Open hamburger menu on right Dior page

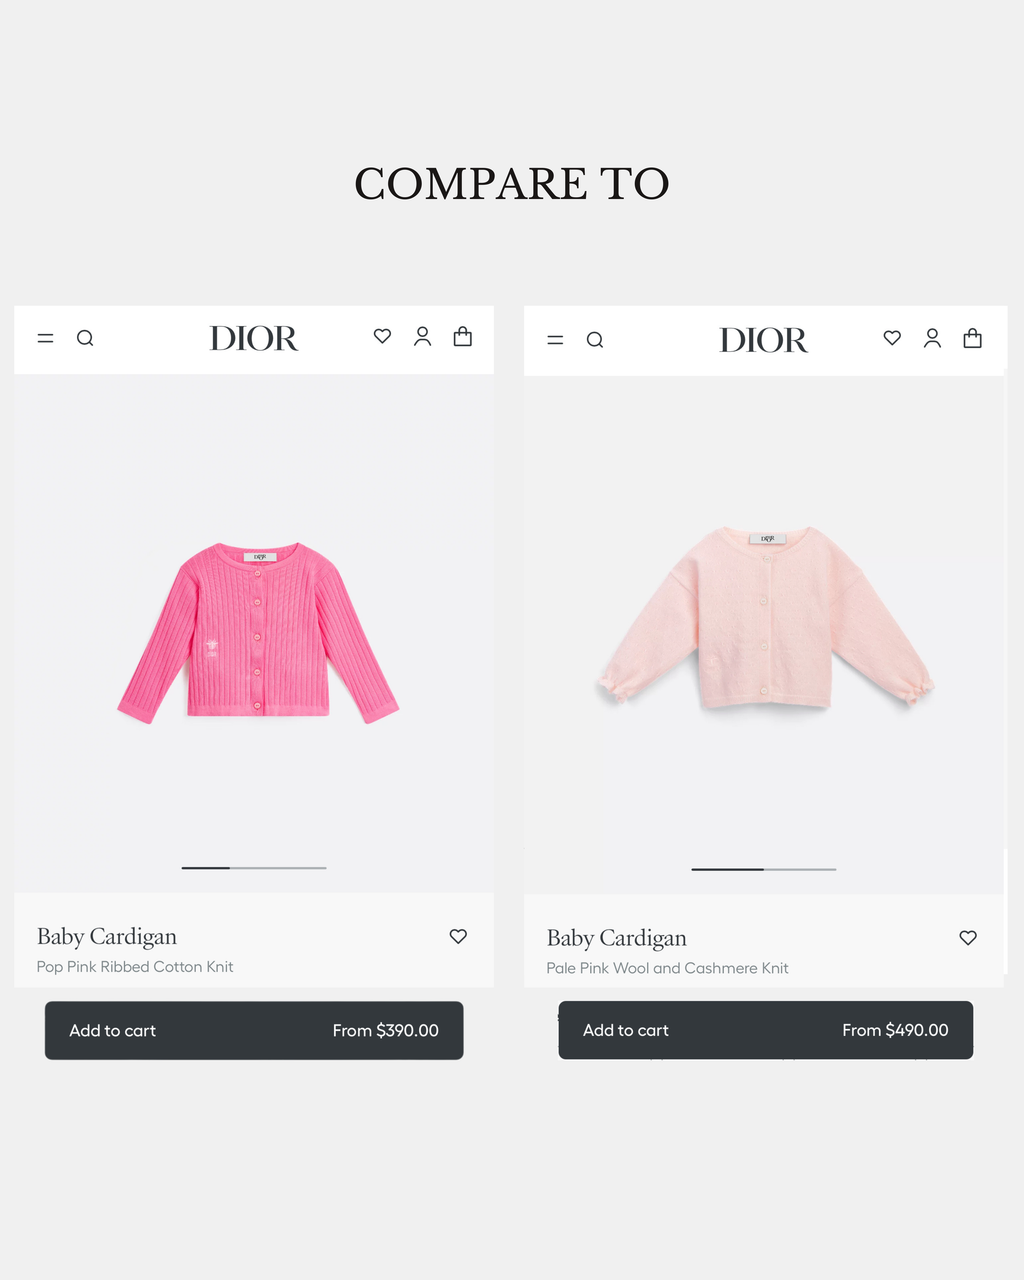pos(556,340)
